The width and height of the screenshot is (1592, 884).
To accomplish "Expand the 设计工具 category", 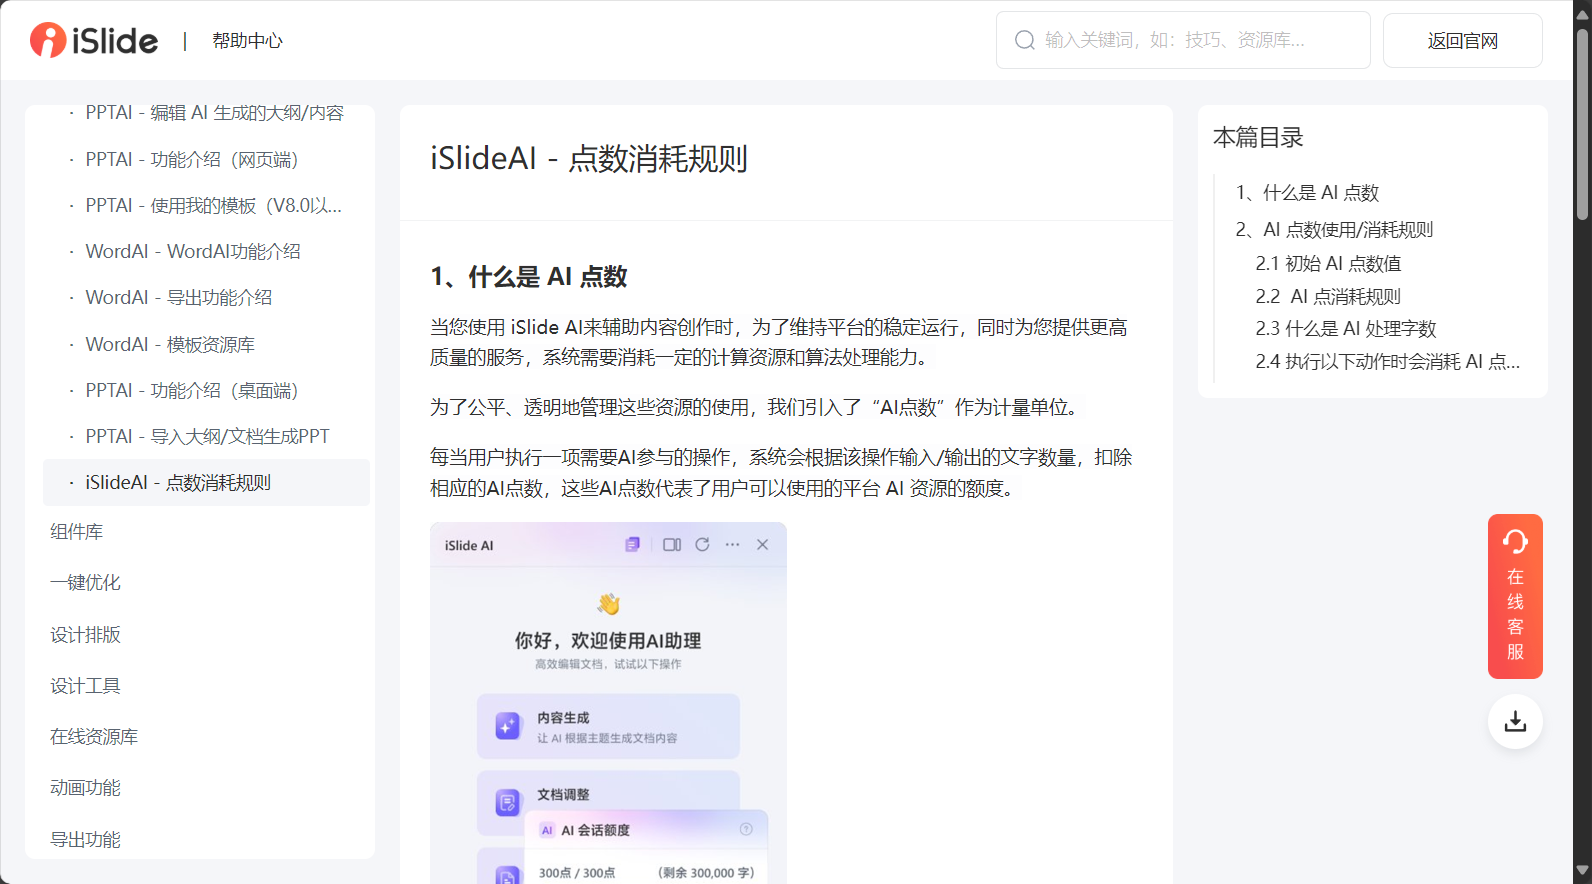I will (85, 686).
